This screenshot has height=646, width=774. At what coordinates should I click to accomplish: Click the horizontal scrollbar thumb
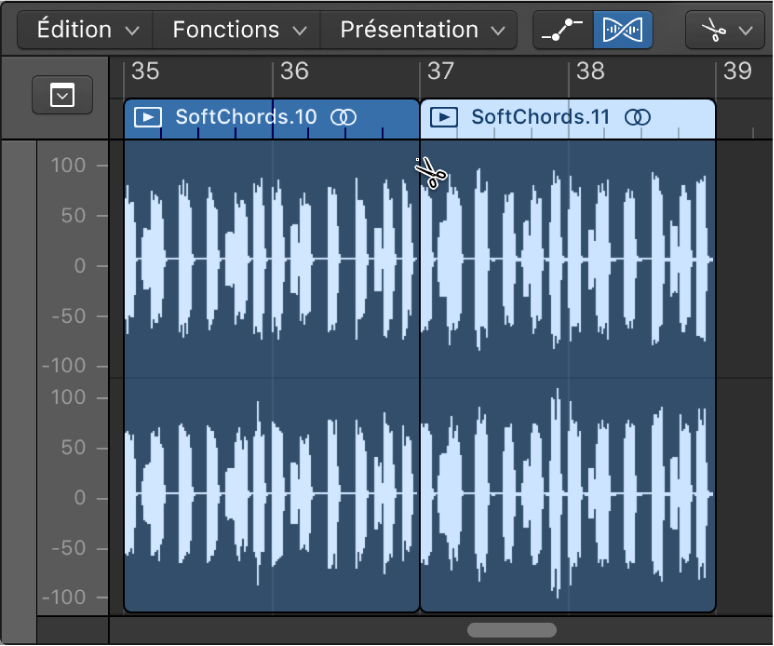pos(511,630)
